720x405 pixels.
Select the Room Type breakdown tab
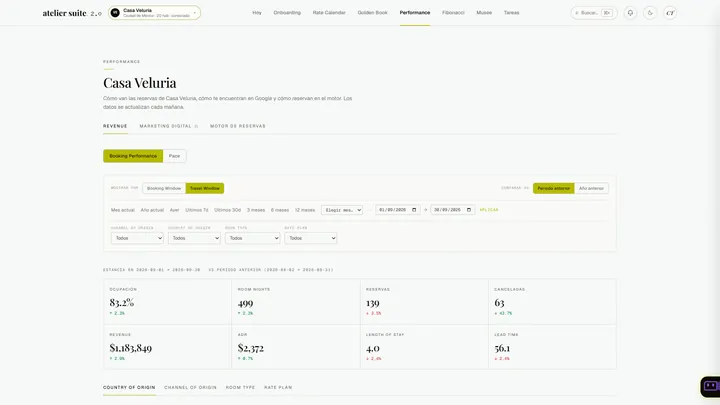240,388
